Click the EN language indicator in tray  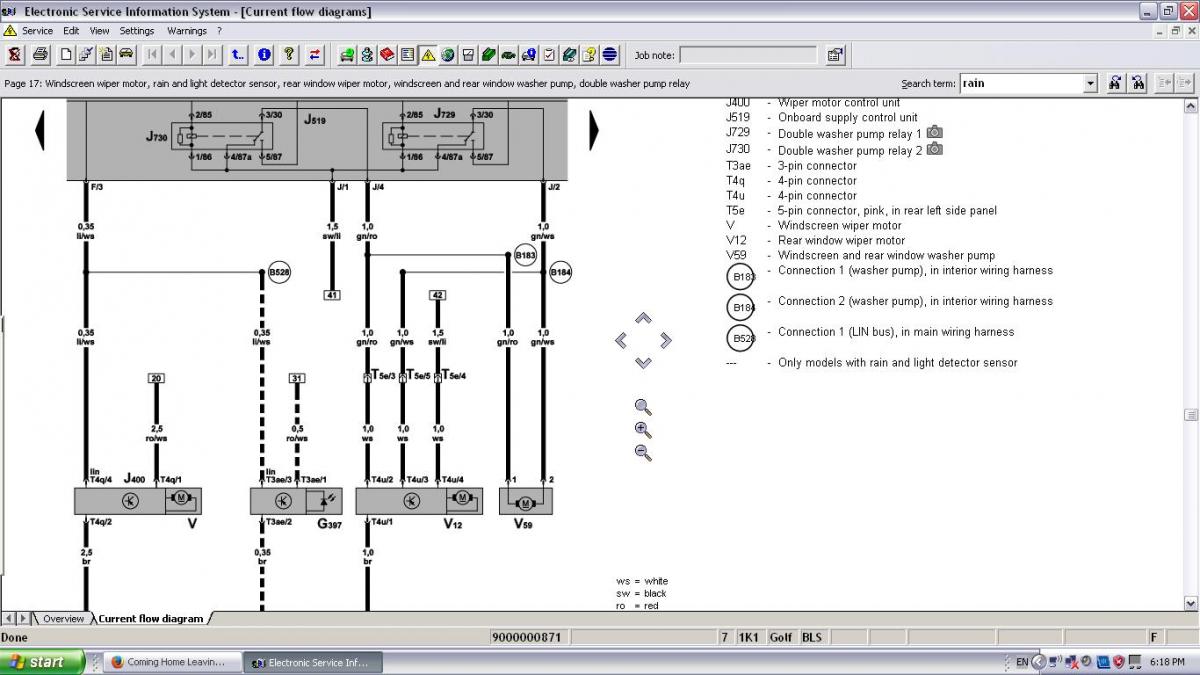point(1022,662)
